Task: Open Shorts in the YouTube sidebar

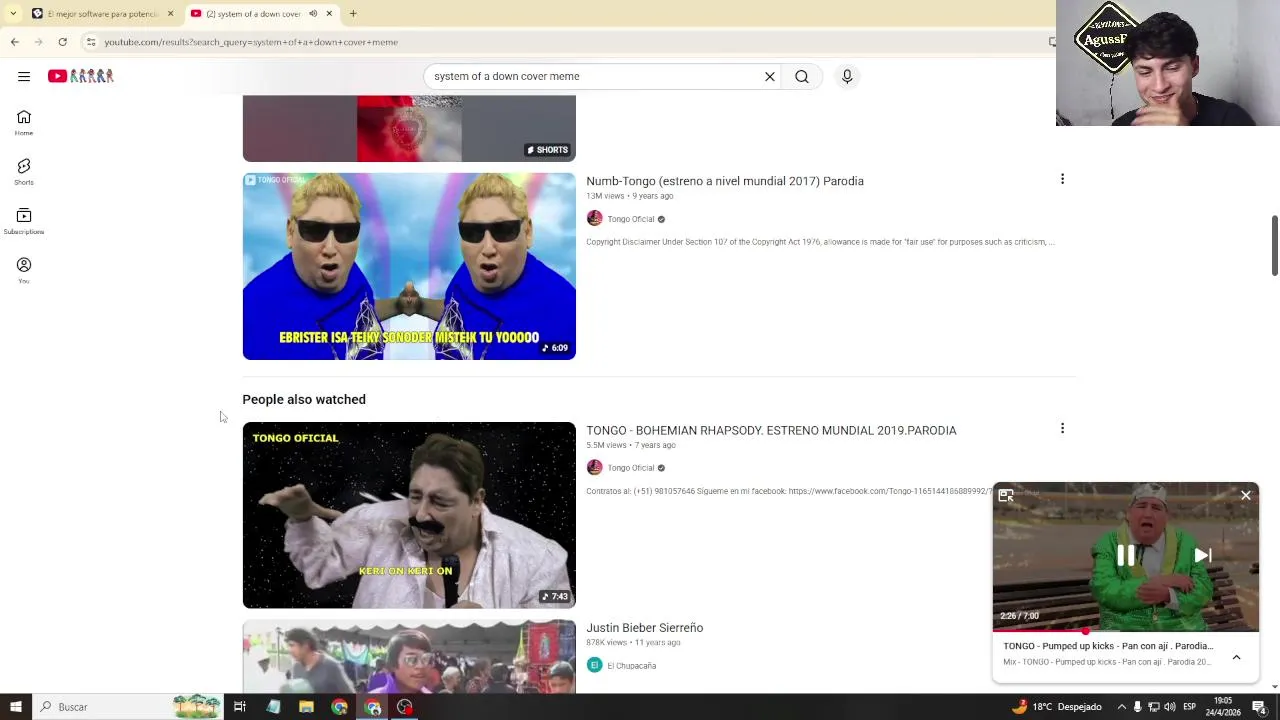Action: point(24,172)
